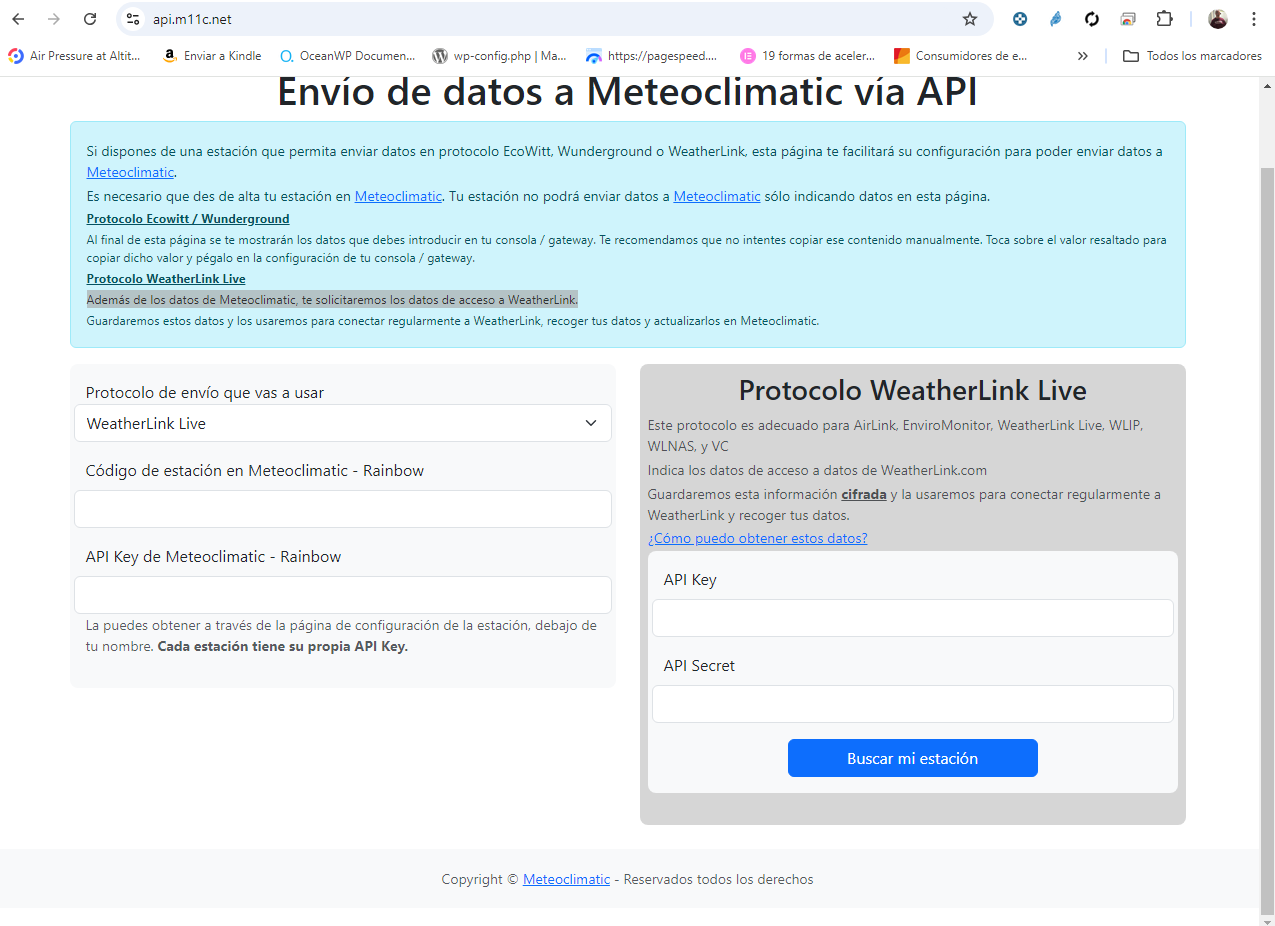This screenshot has width=1275, height=926.
Task: Open the Todos los marcadores folder
Action: click(1192, 56)
